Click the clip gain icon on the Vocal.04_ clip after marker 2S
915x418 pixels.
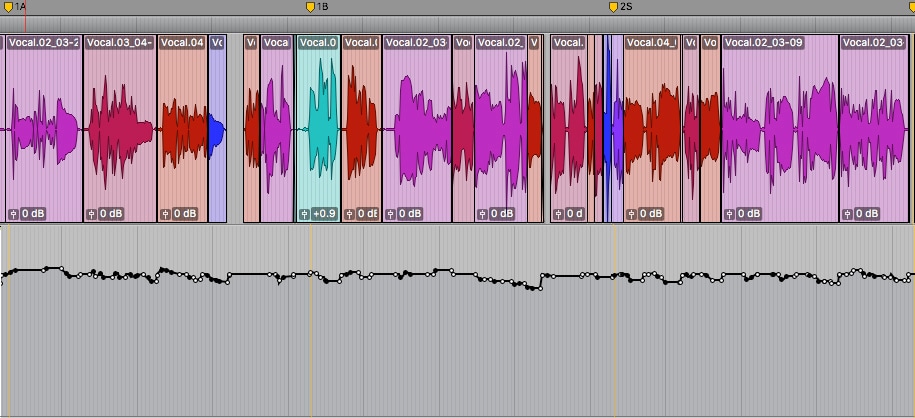(631, 214)
